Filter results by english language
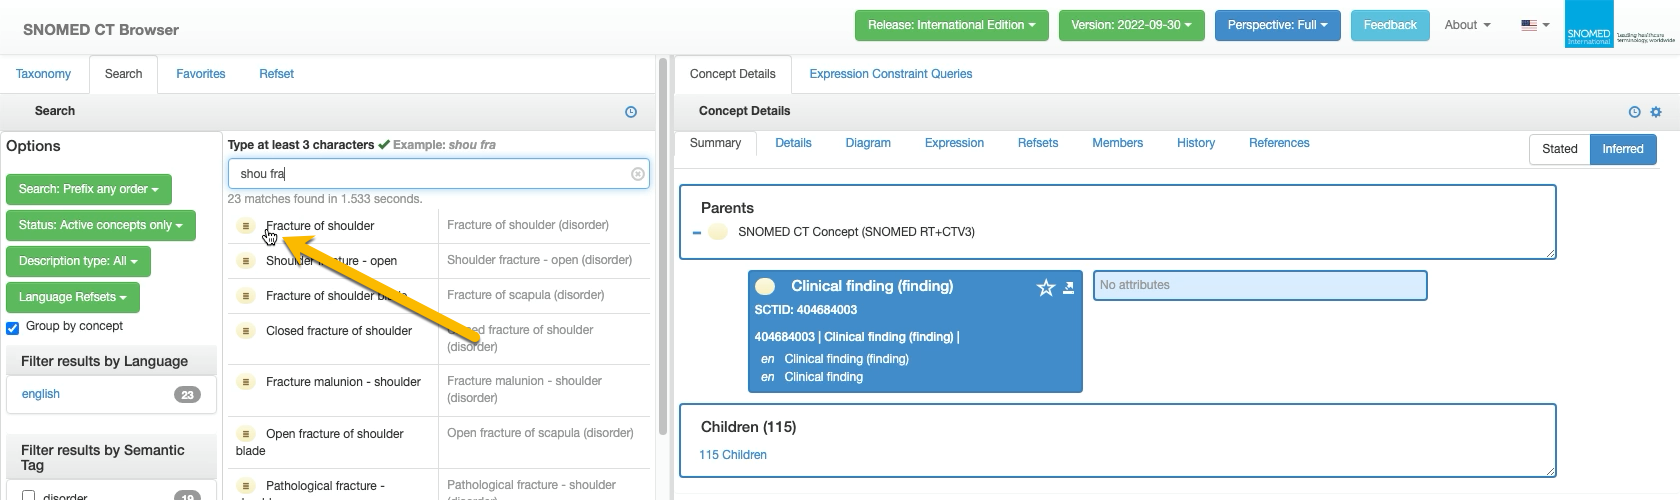The width and height of the screenshot is (1680, 500). [41, 394]
